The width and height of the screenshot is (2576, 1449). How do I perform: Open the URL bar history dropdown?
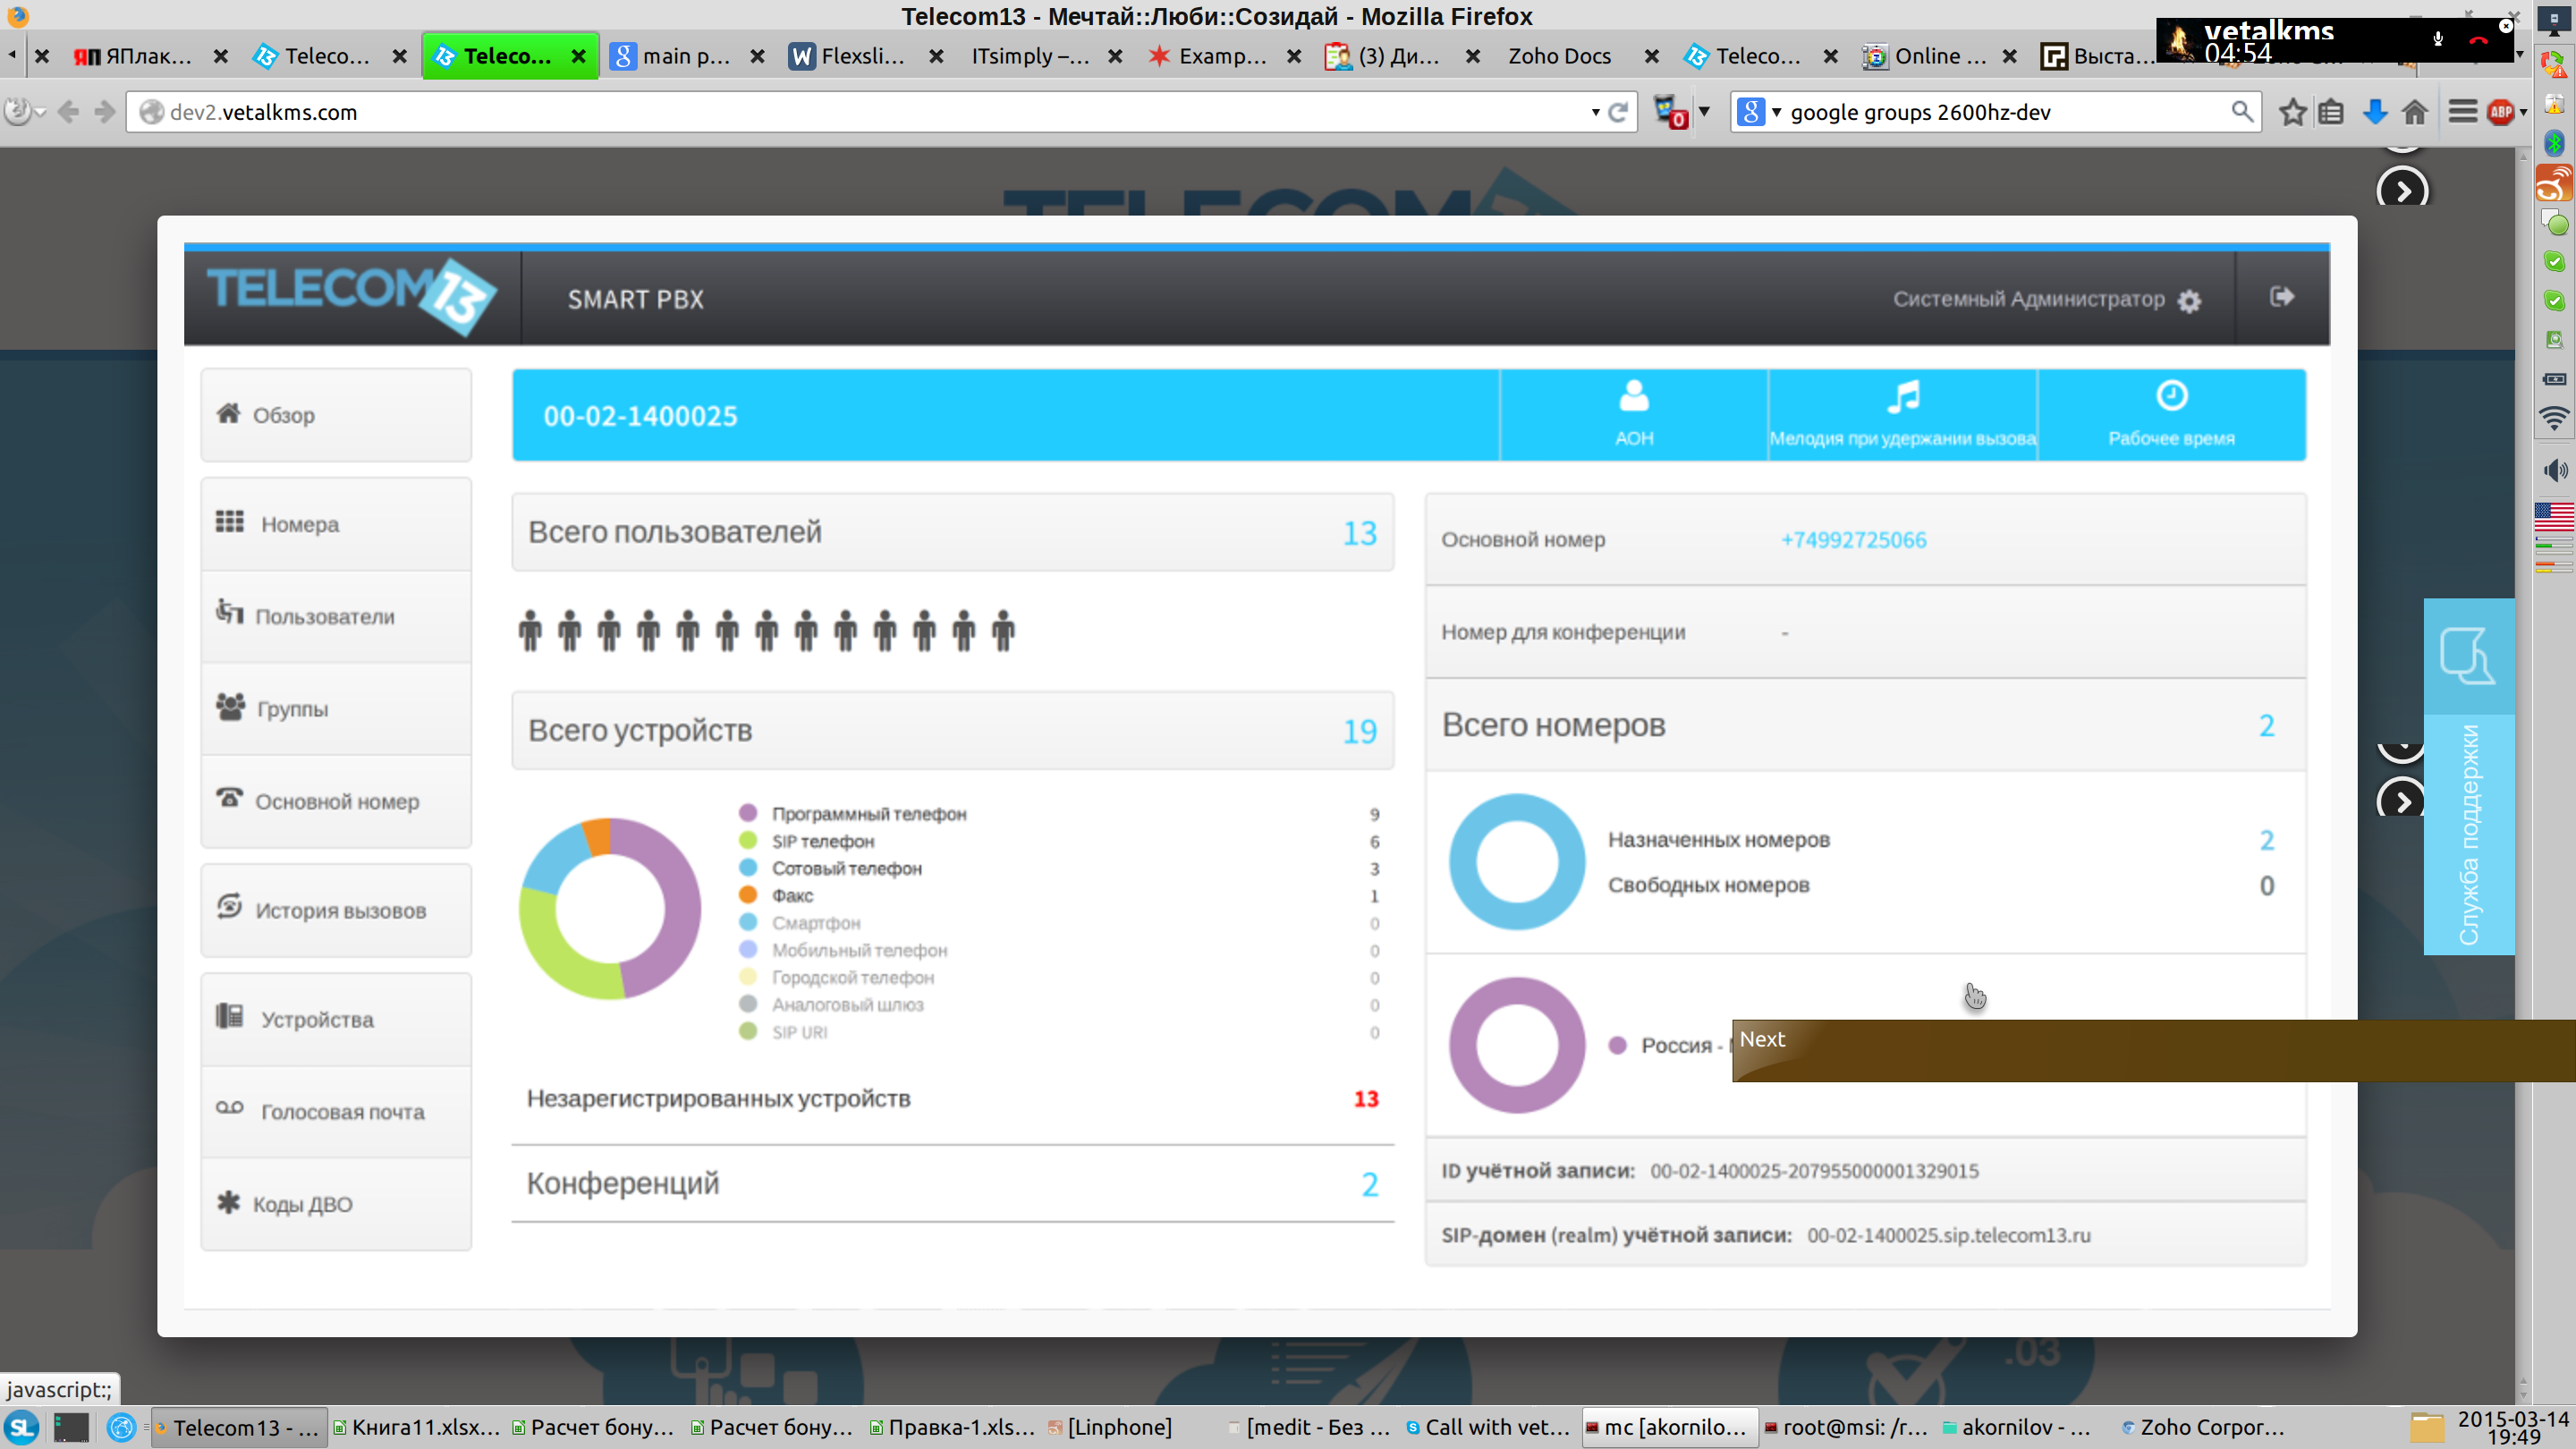pos(1595,112)
